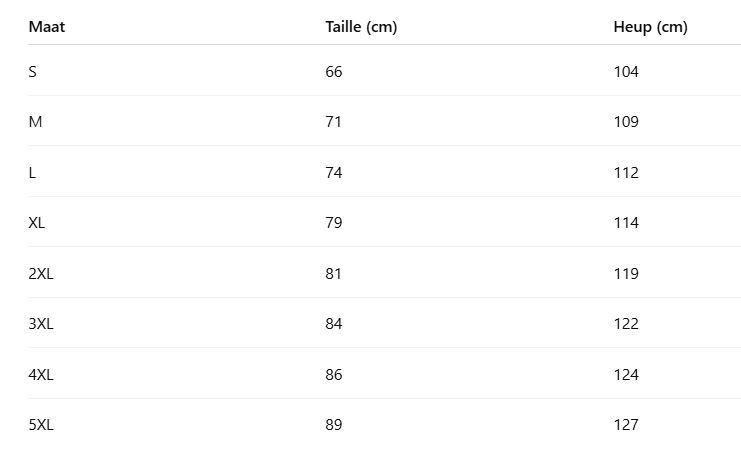Screen dimensions: 741x468
Task: Click hip value 112 for size L
Action: point(626,173)
